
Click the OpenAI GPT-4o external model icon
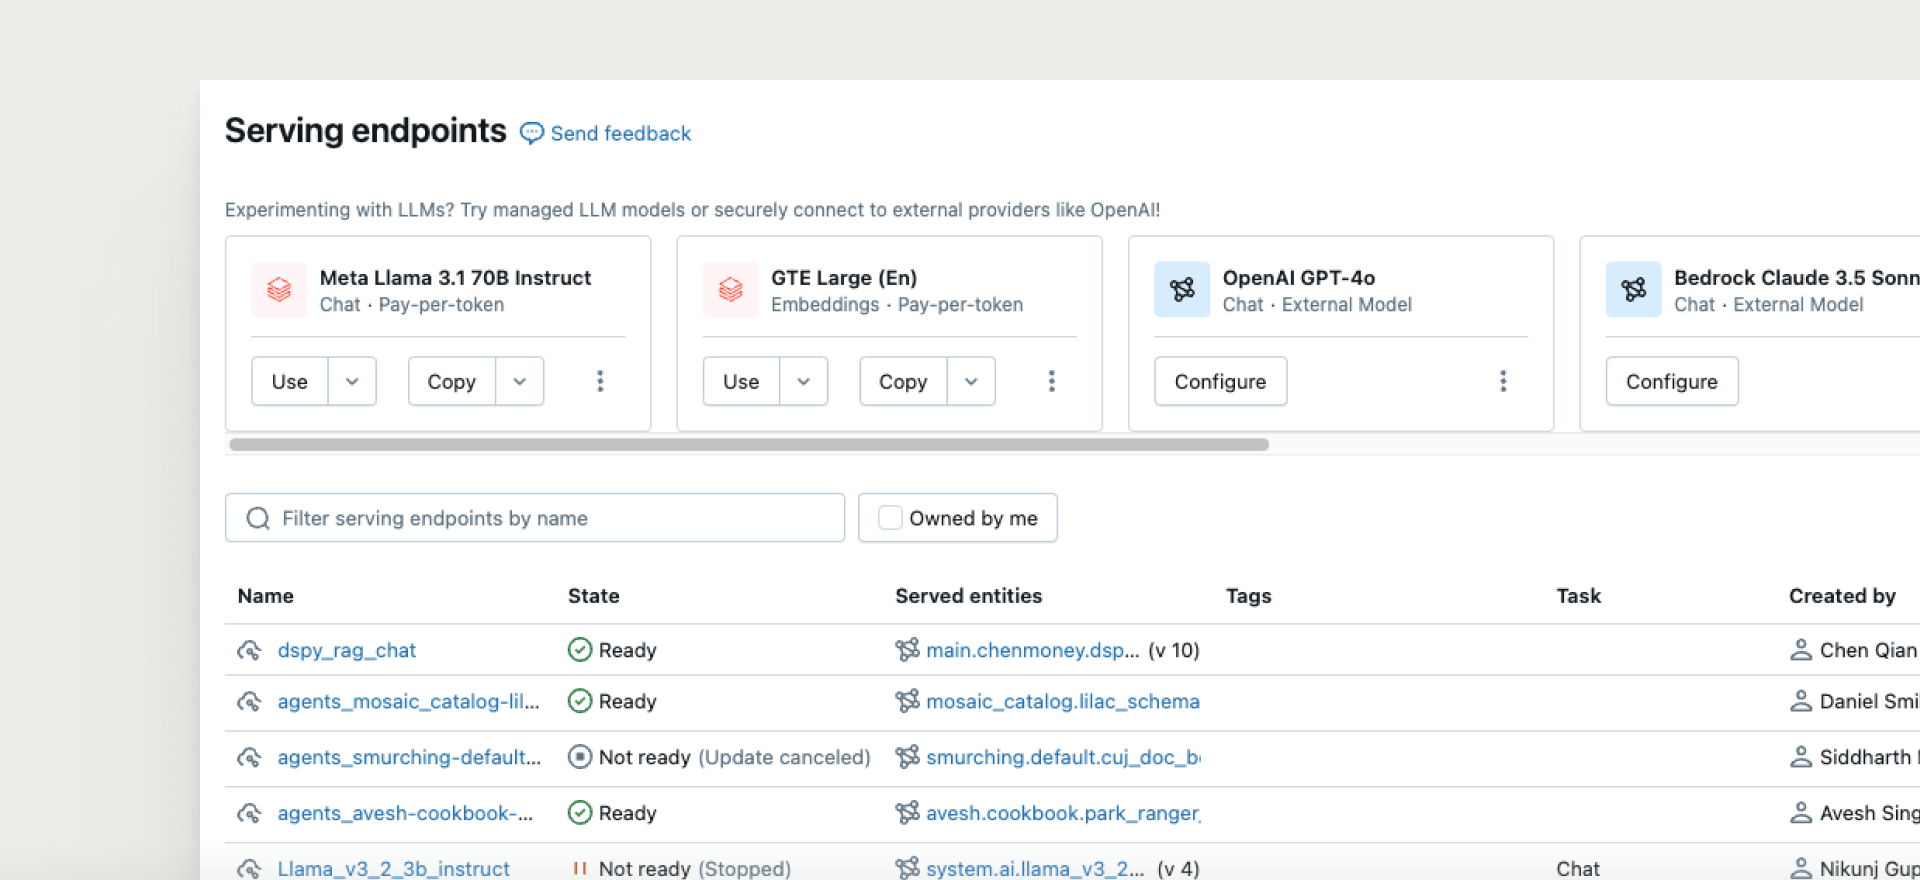click(x=1182, y=290)
